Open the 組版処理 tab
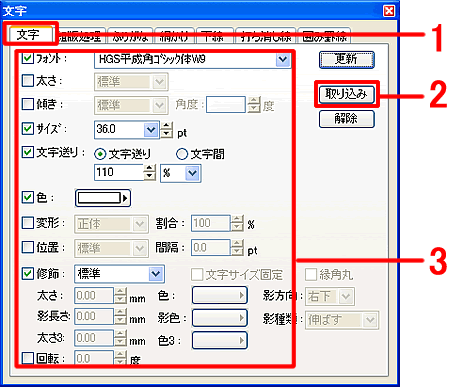The image size is (450, 387). coord(81,36)
